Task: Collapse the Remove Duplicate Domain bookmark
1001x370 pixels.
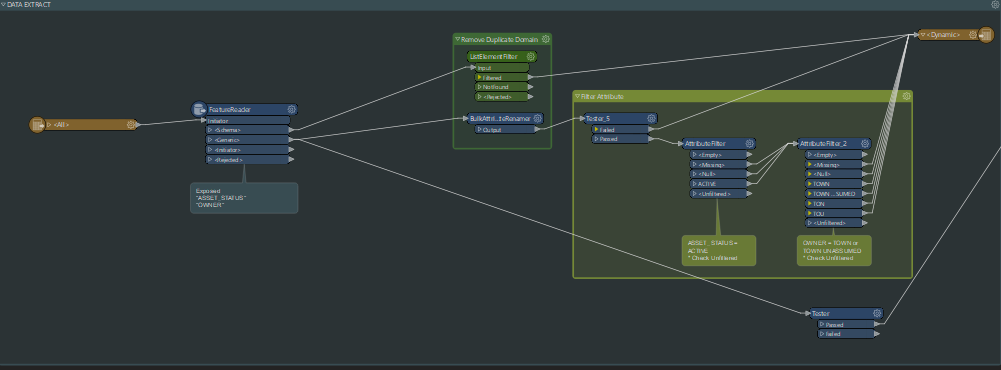Action: pyautogui.click(x=458, y=40)
